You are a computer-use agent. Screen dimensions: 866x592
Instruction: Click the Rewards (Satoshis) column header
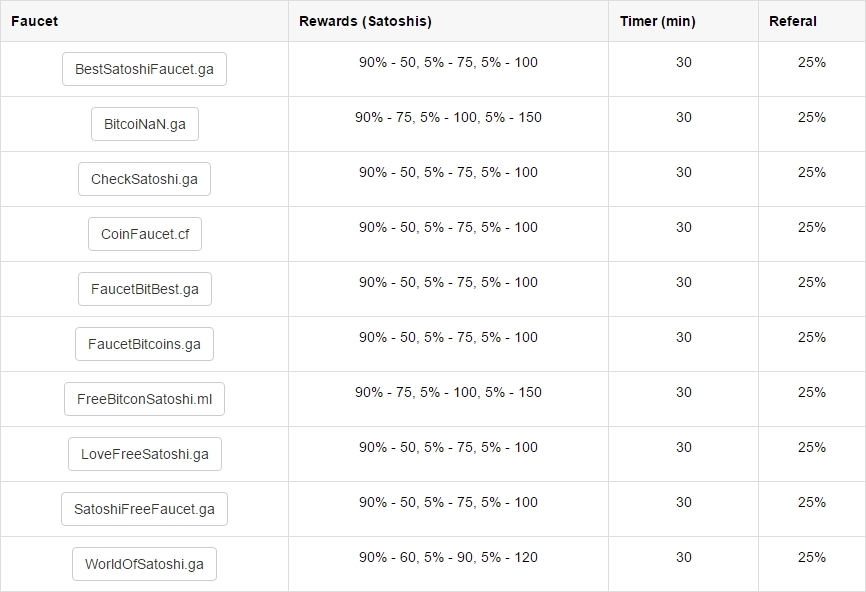pos(365,21)
